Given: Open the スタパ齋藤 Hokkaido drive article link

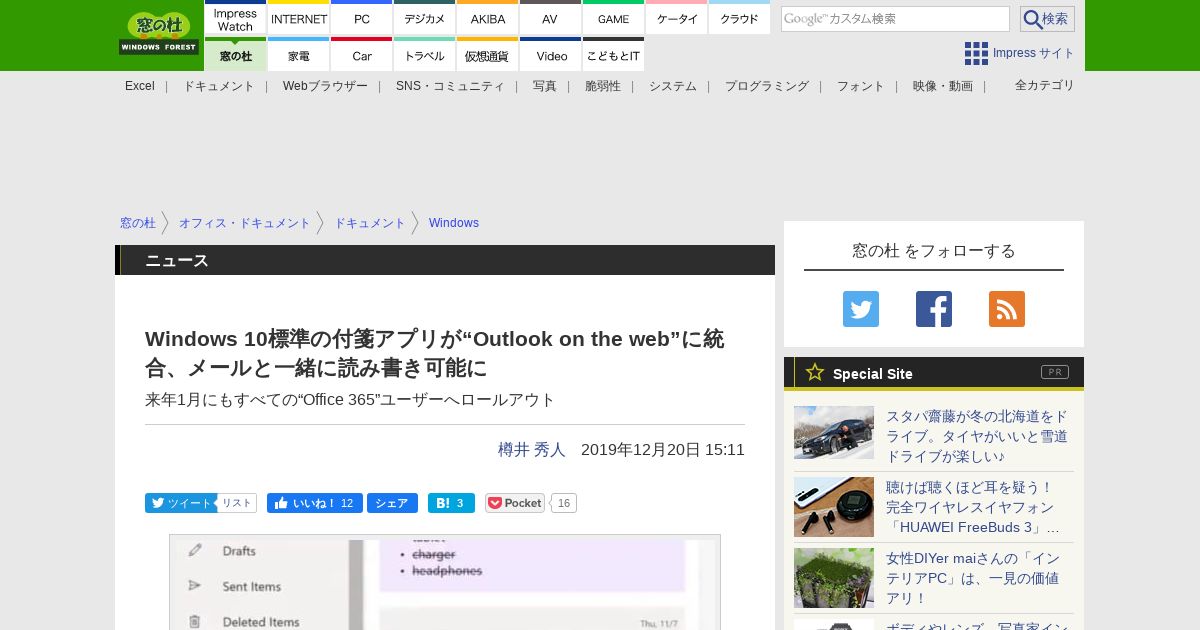Looking at the screenshot, I should [977, 436].
